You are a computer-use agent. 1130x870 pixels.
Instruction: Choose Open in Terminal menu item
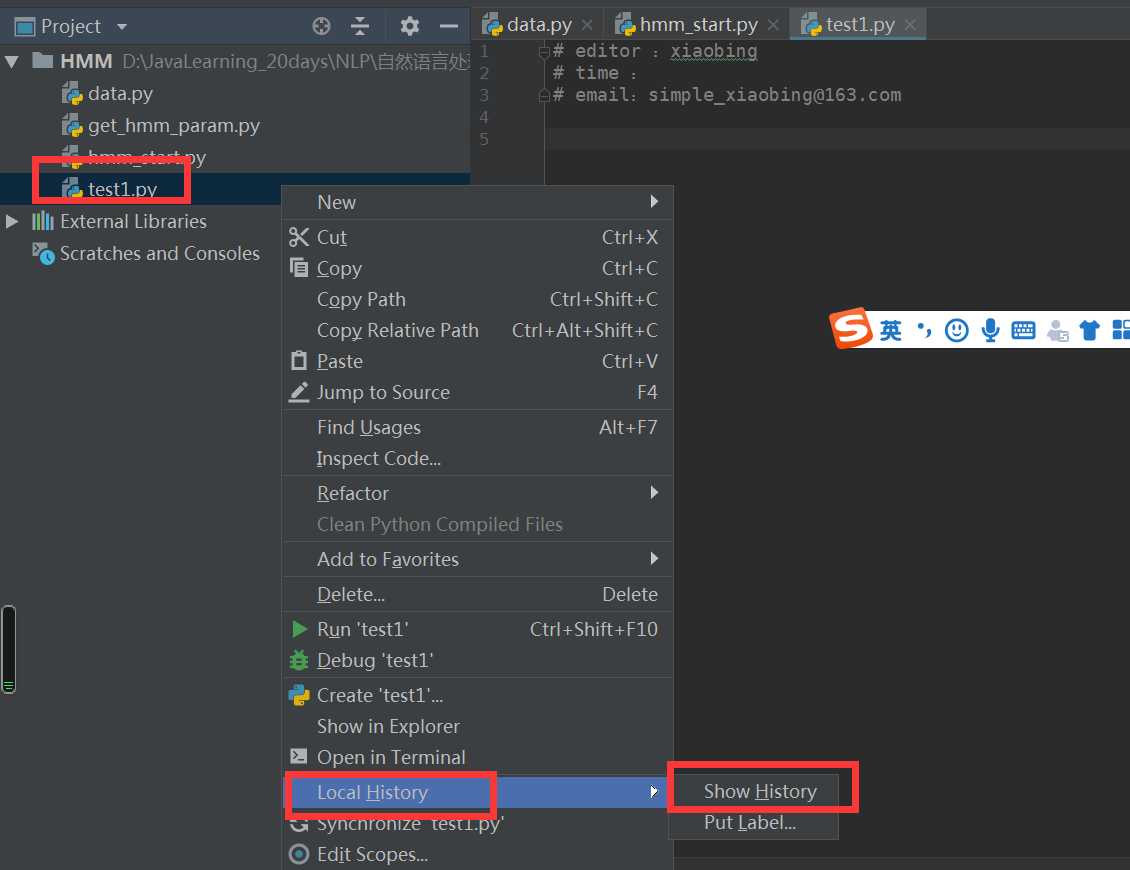click(477, 758)
